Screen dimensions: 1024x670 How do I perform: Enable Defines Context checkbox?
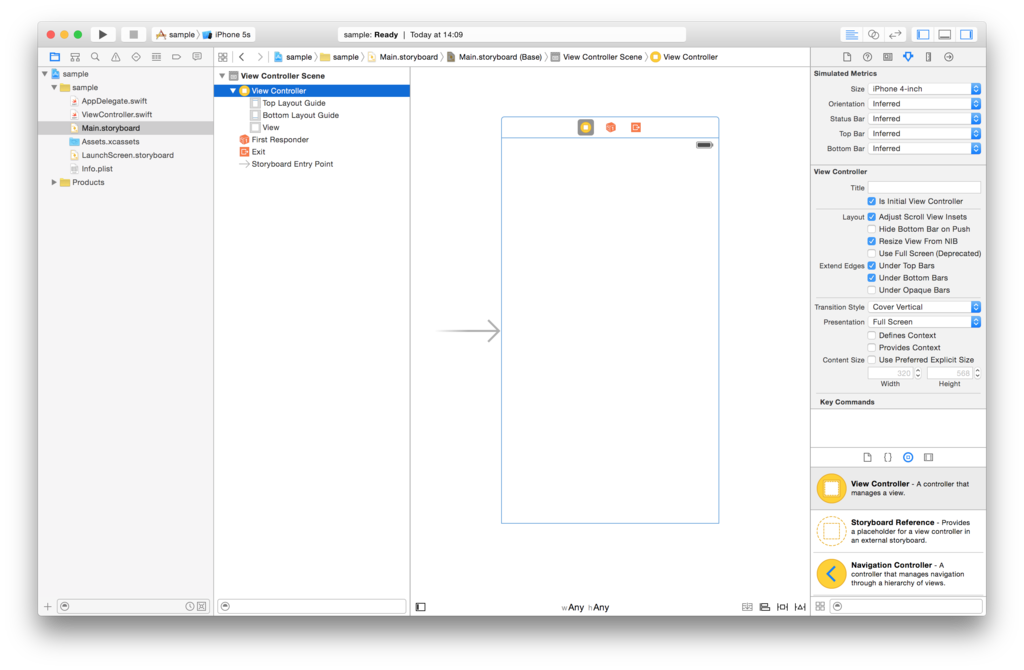pyautogui.click(x=871, y=336)
